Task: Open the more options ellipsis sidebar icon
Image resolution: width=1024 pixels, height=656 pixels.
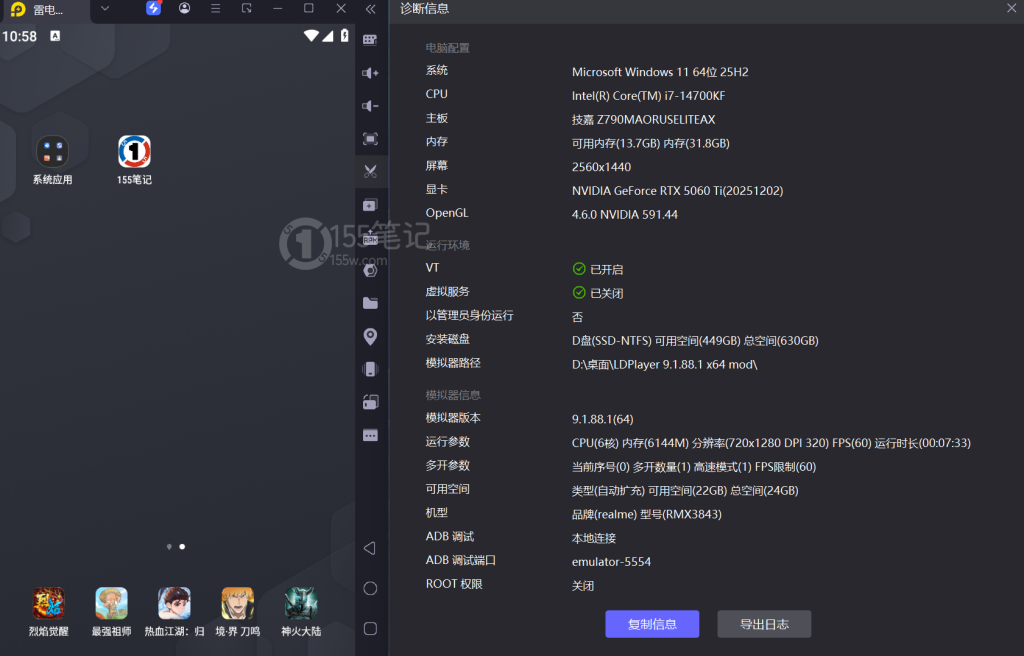Action: pos(370,435)
